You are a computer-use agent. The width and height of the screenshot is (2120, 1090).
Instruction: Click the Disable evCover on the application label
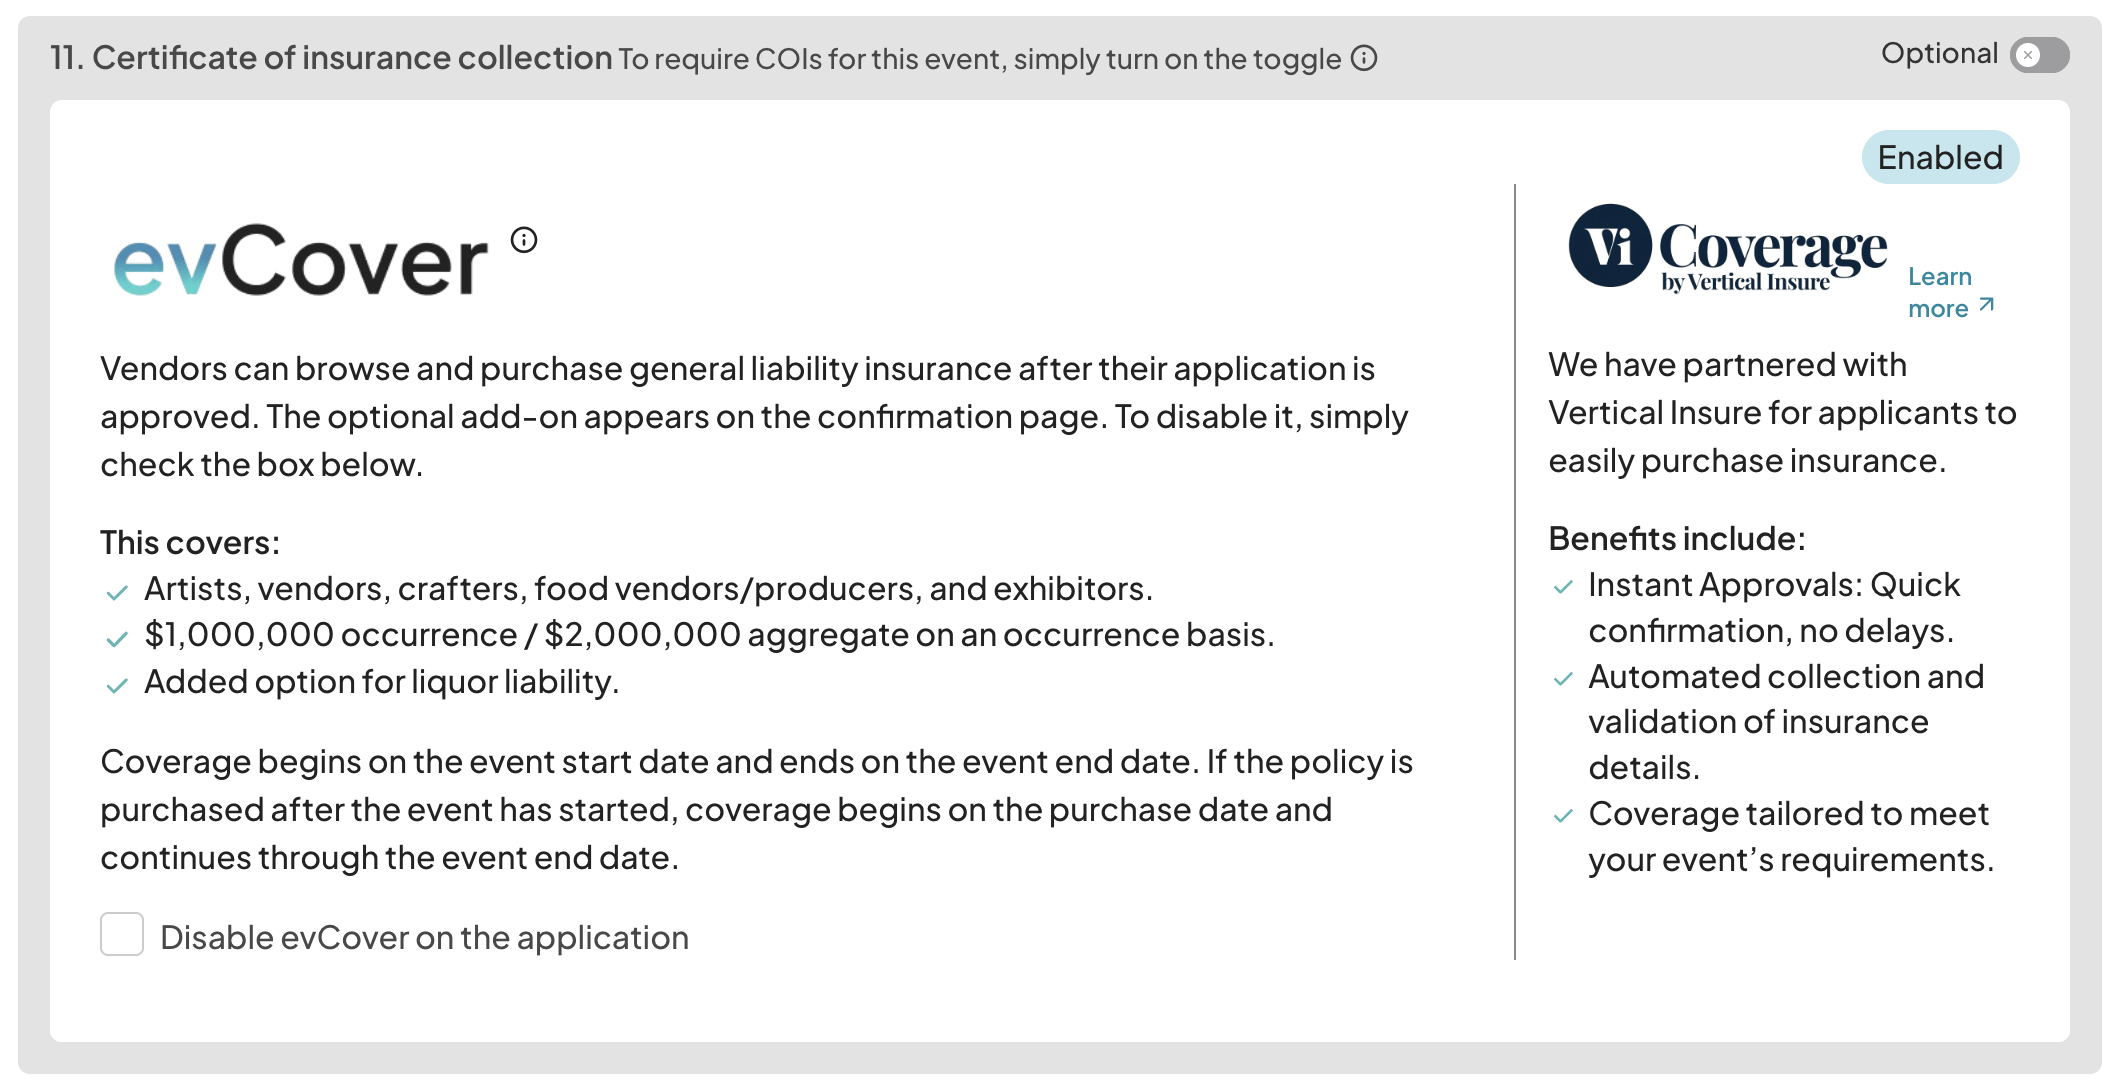point(424,938)
